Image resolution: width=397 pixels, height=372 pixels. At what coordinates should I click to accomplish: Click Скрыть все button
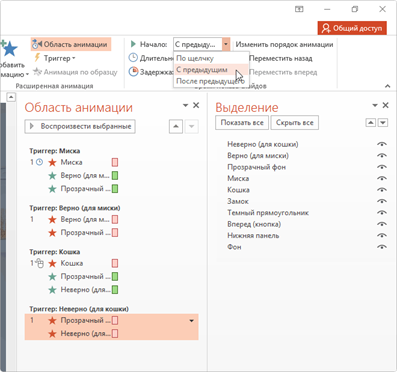295,123
